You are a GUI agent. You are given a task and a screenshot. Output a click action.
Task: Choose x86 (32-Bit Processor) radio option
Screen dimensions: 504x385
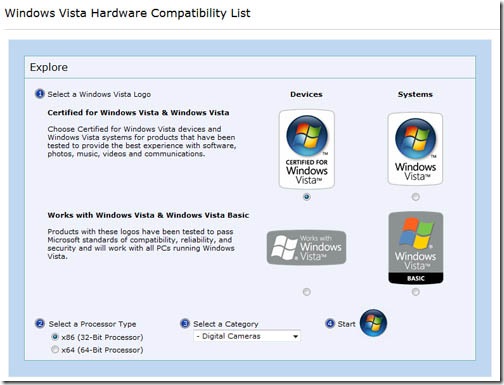[x=55, y=337]
